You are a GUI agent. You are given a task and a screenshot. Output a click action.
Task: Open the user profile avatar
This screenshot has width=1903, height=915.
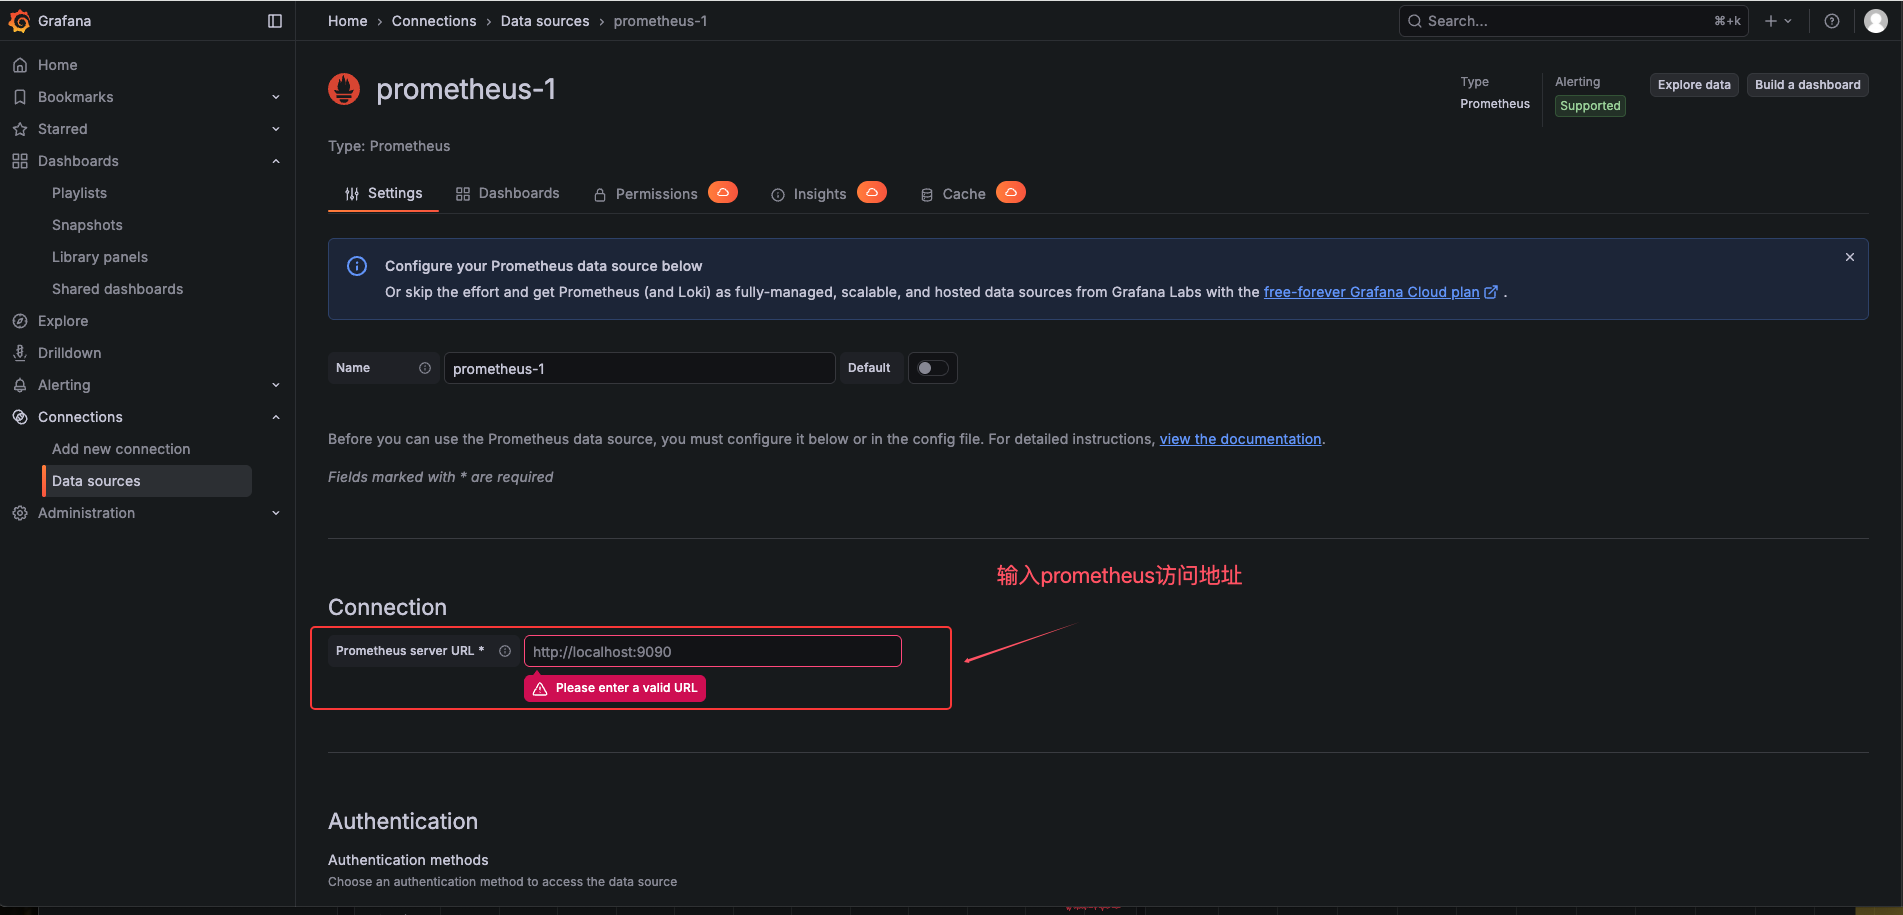1876,21
